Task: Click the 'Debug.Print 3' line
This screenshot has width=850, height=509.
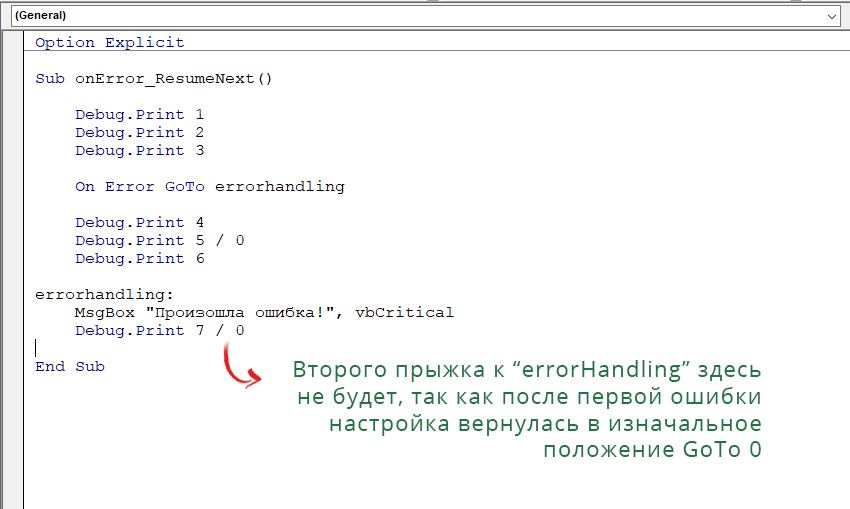Action: click(x=139, y=150)
